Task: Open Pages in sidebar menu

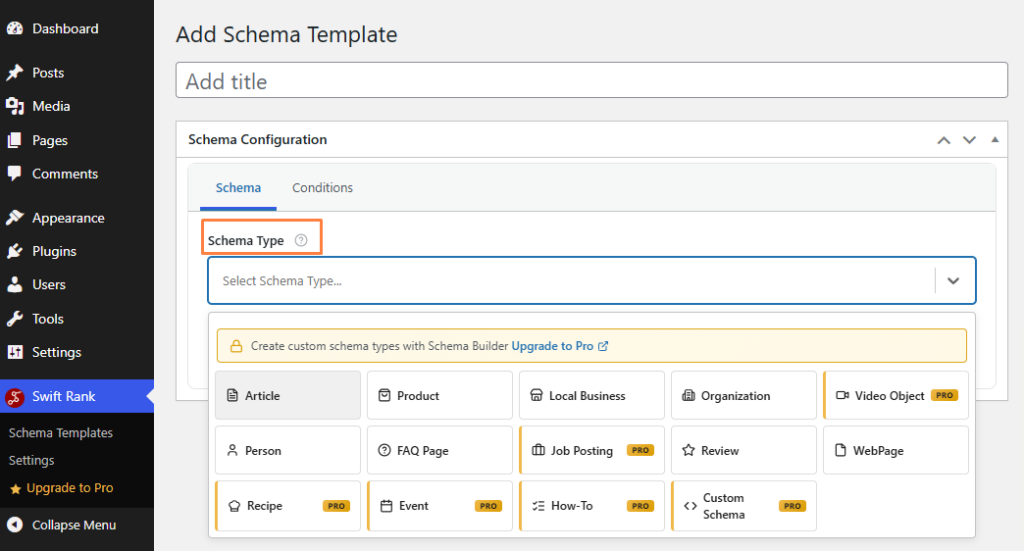Action: (50, 140)
